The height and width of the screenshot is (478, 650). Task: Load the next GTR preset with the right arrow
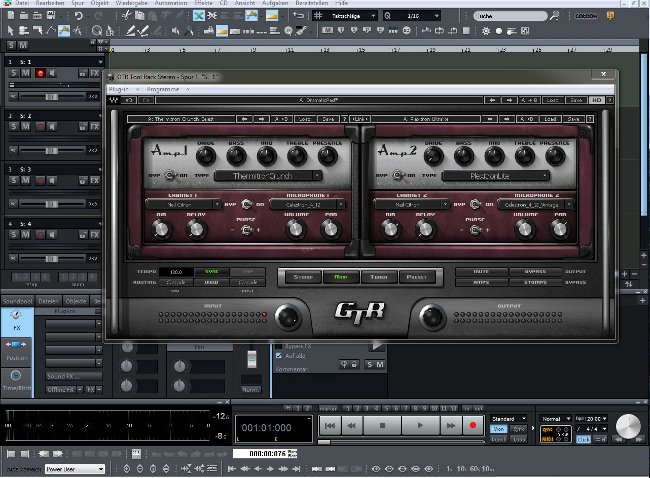[x=509, y=100]
